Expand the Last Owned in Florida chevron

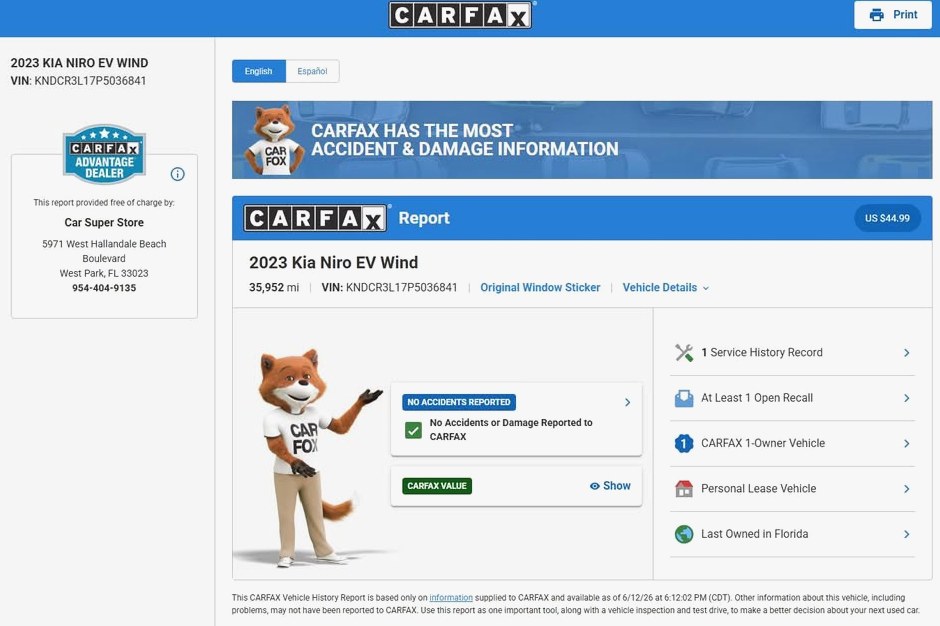[906, 534]
